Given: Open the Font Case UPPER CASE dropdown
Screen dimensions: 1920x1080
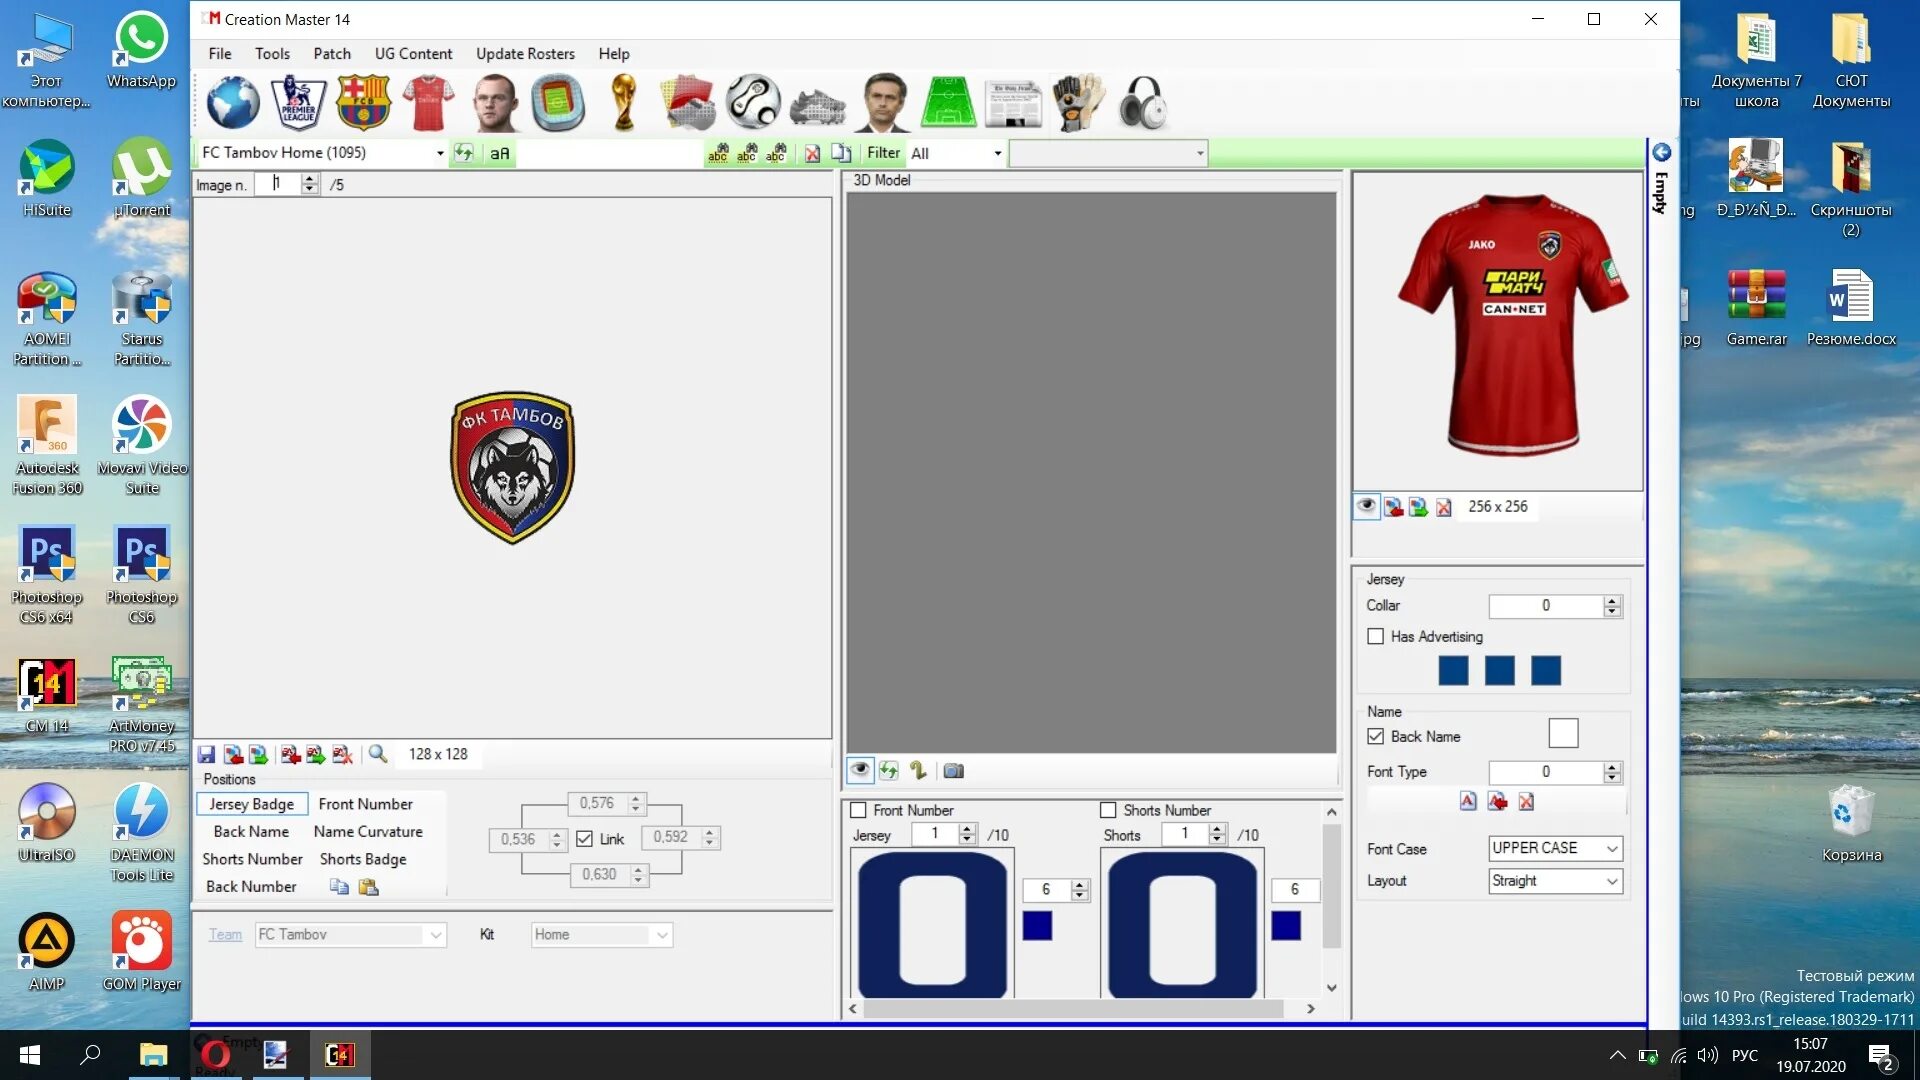Looking at the screenshot, I should coord(1555,848).
